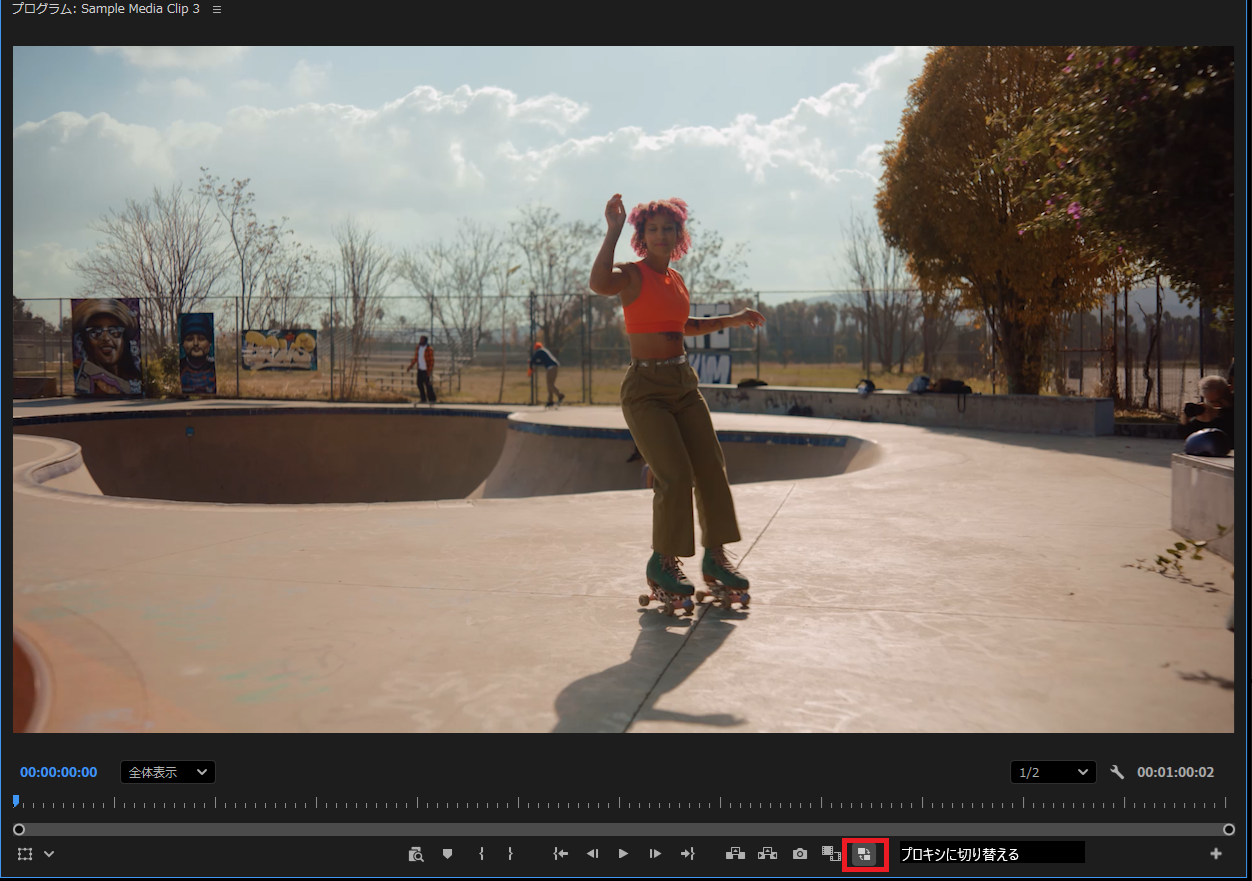Export a frame with the camera icon
The width and height of the screenshot is (1252, 881).
point(799,854)
